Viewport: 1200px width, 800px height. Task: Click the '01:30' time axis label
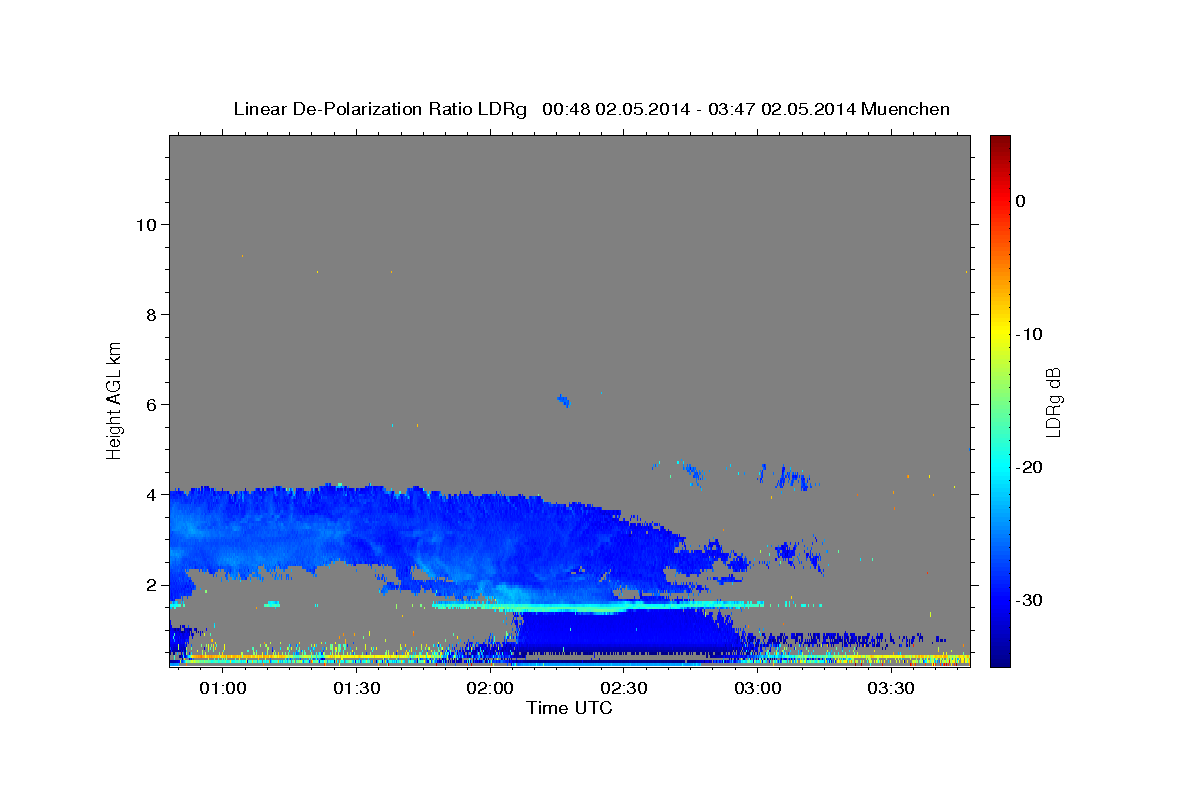pyautogui.click(x=356, y=689)
